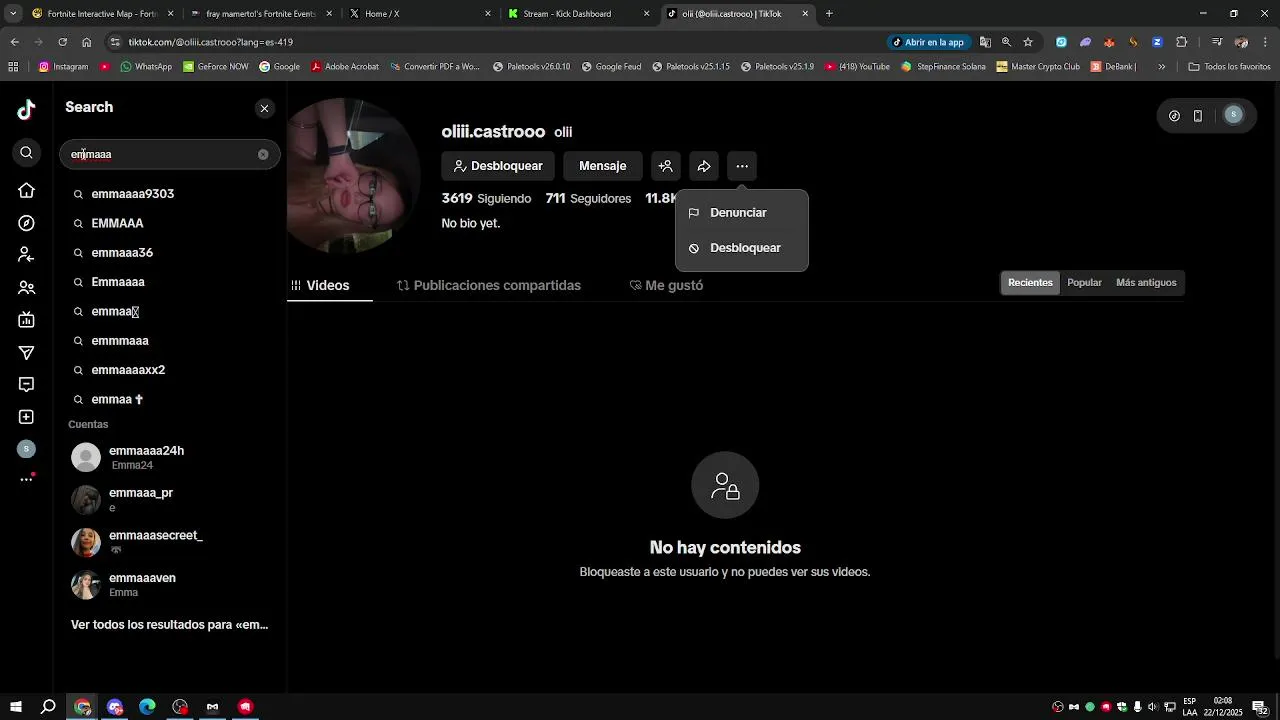This screenshot has width=1280, height=720.
Task: Select suggestion emmmaaa
Action: [170, 341]
